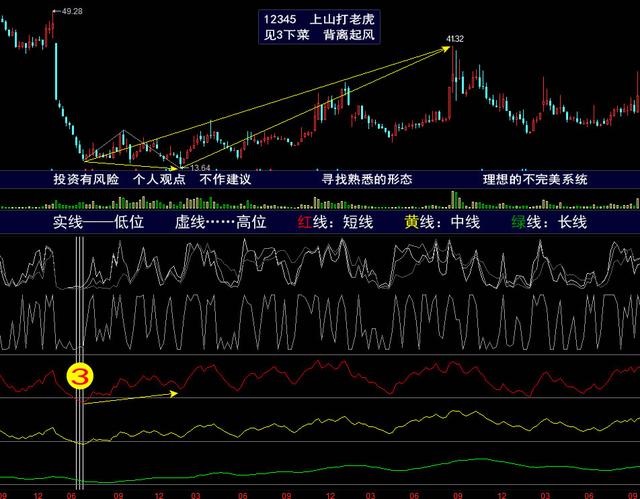Viewport: 640px width, 499px height.
Task: Click the '黄线:中线' legend entry
Action: pos(442,222)
